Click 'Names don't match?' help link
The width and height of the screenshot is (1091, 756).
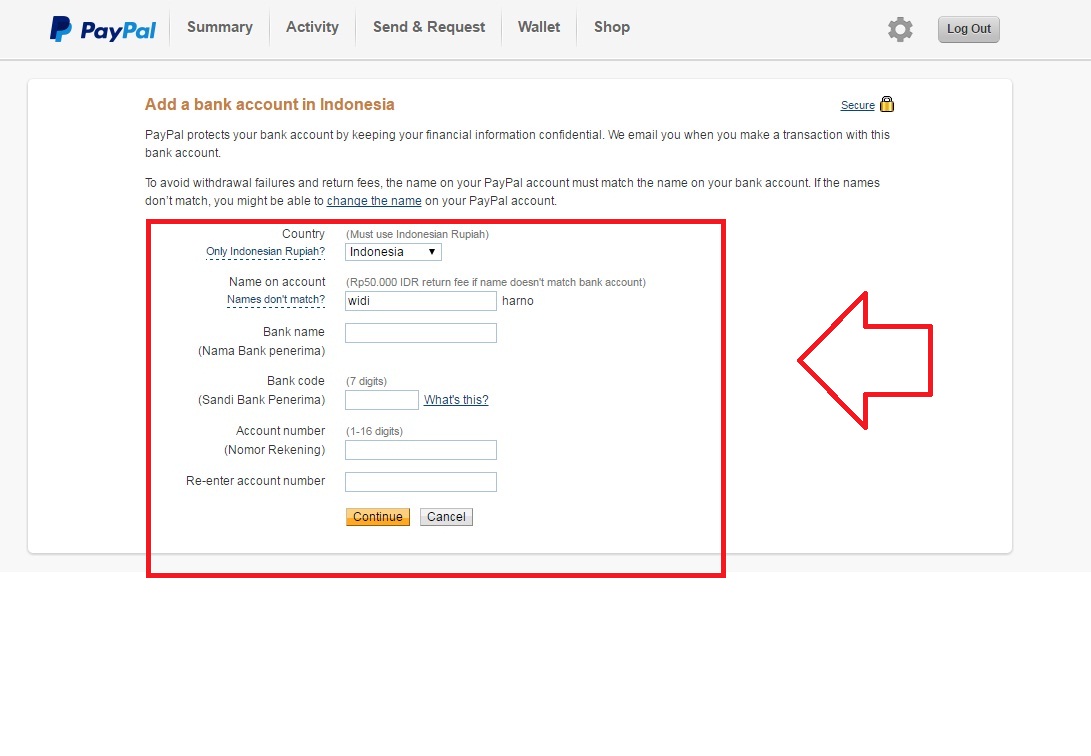[x=276, y=300]
